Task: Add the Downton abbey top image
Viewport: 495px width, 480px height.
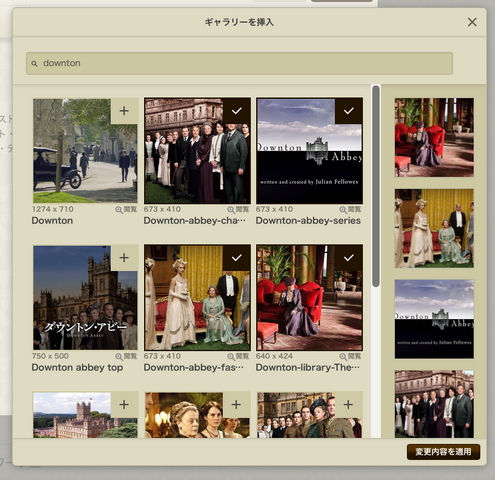Action: pyautogui.click(x=124, y=258)
